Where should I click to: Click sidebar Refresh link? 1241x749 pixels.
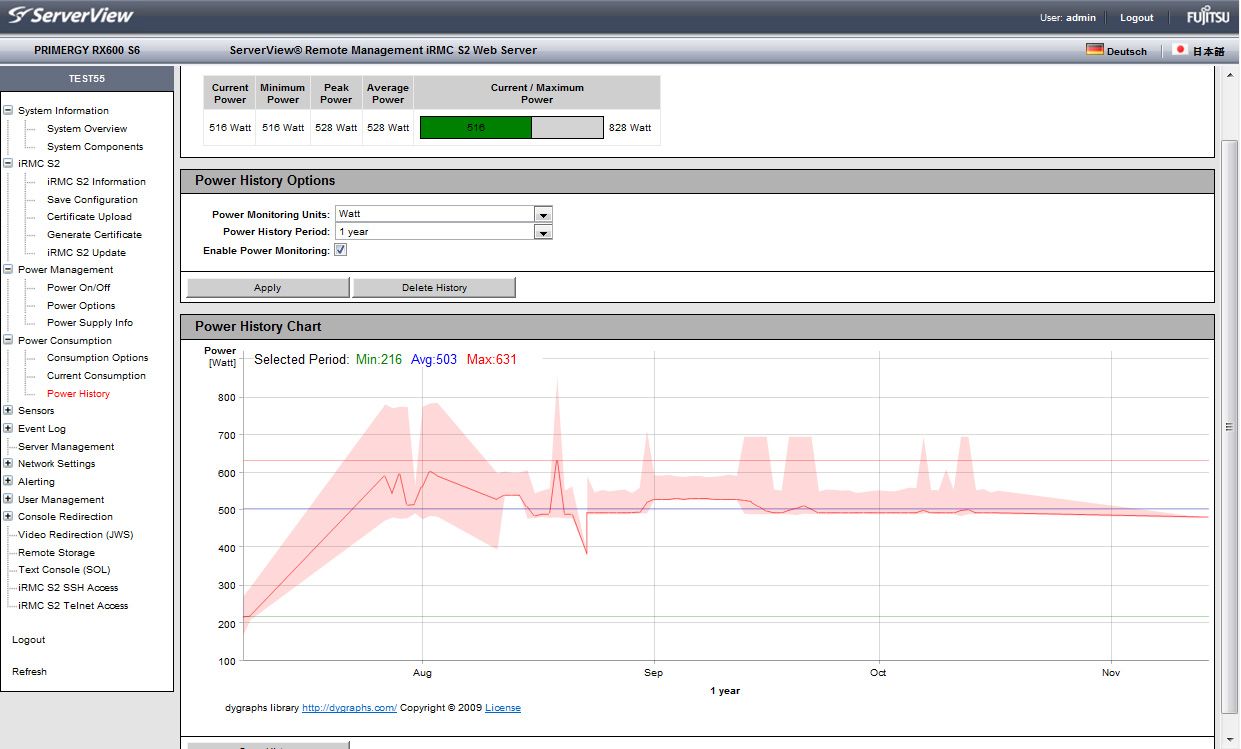[x=29, y=672]
